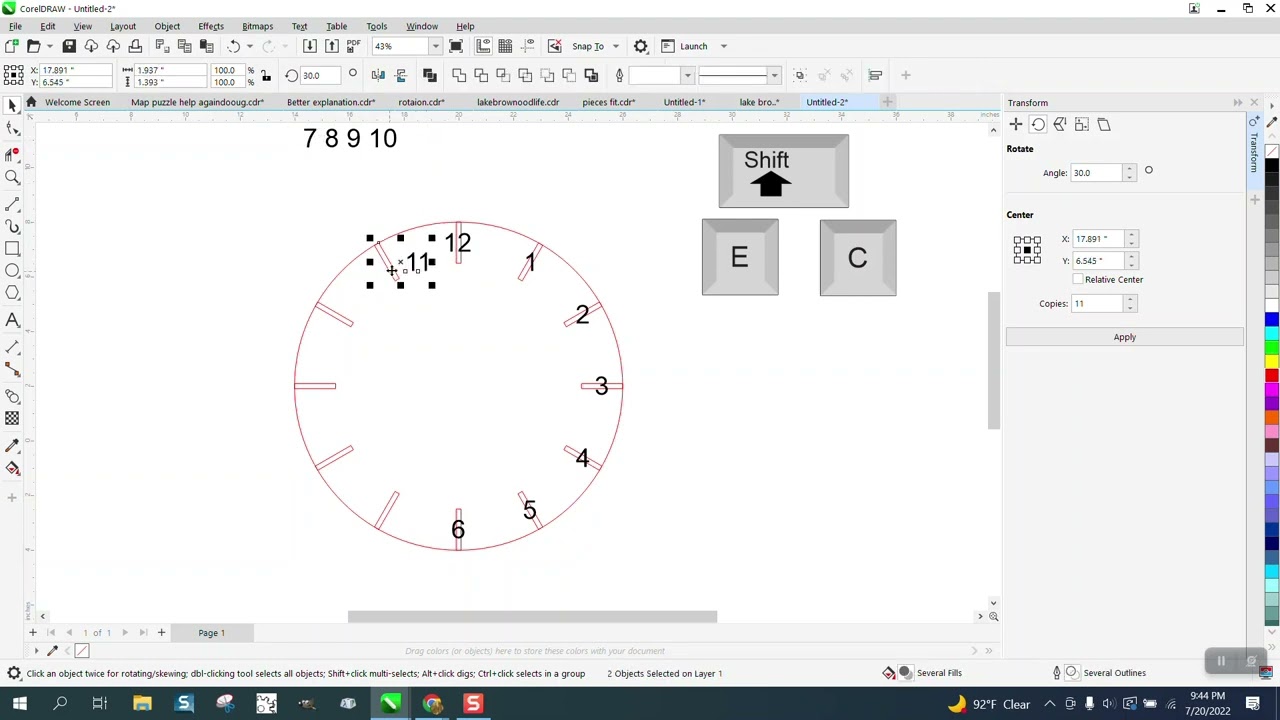Click the Import icon
Screen dimensions: 1280x720
[310, 46]
